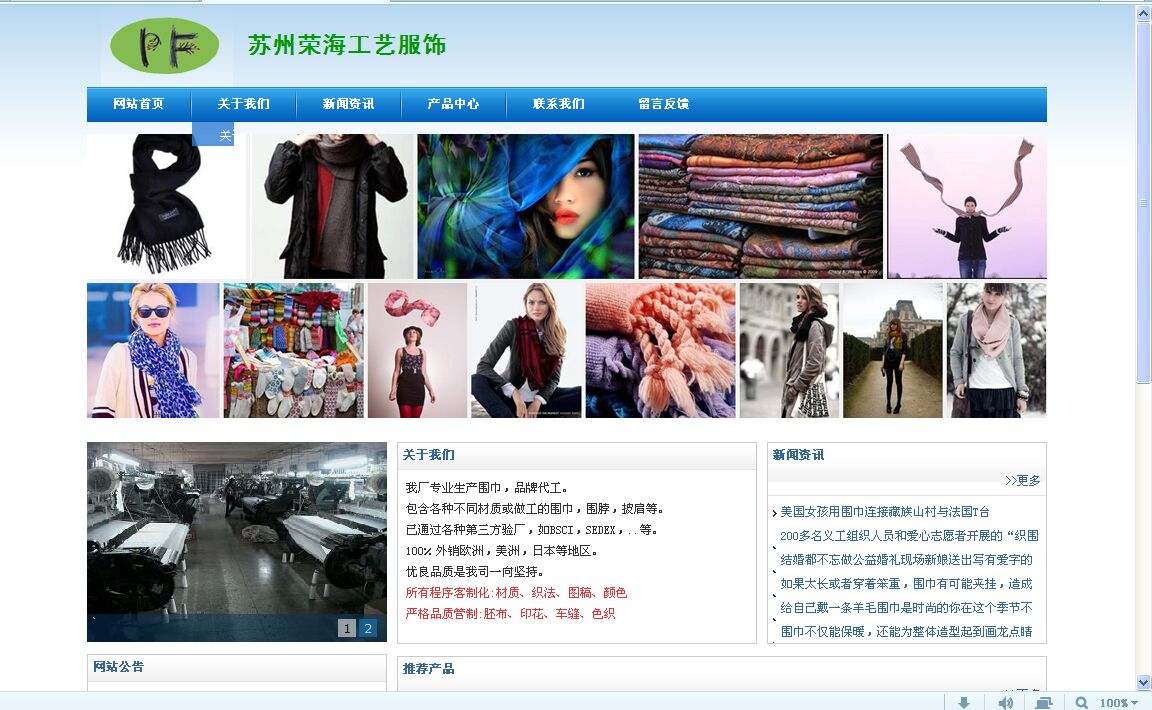Click black fringed scarf banner image

(x=166, y=207)
